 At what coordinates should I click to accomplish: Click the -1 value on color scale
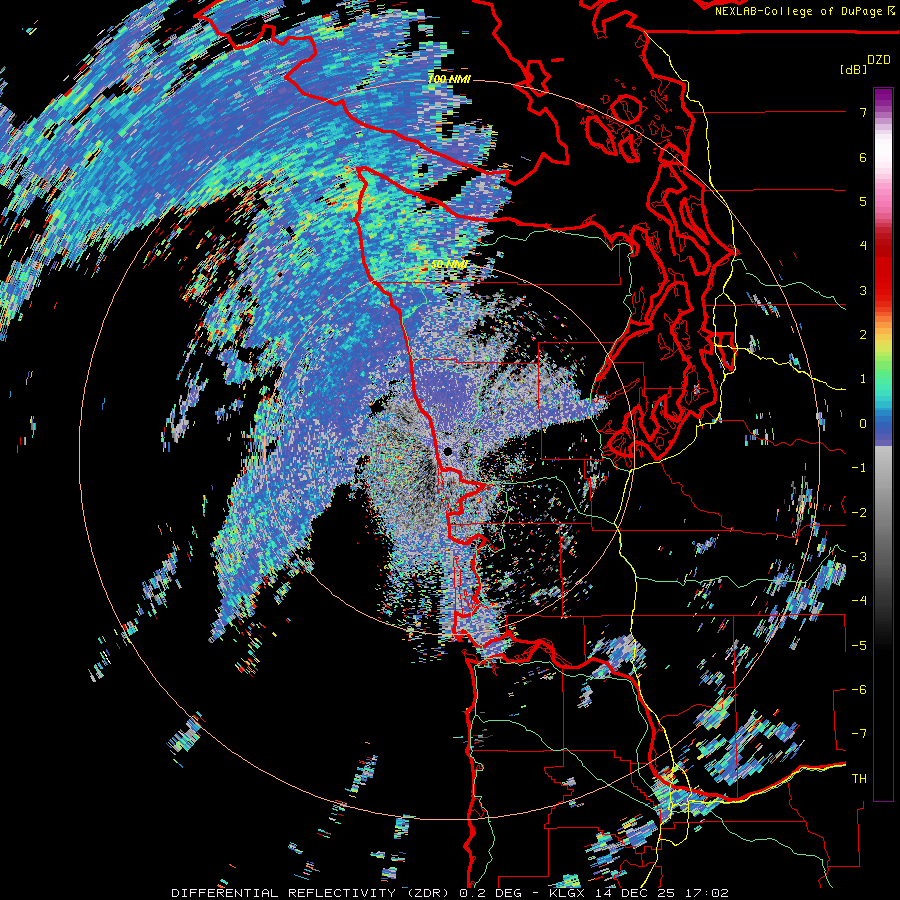[859, 468]
